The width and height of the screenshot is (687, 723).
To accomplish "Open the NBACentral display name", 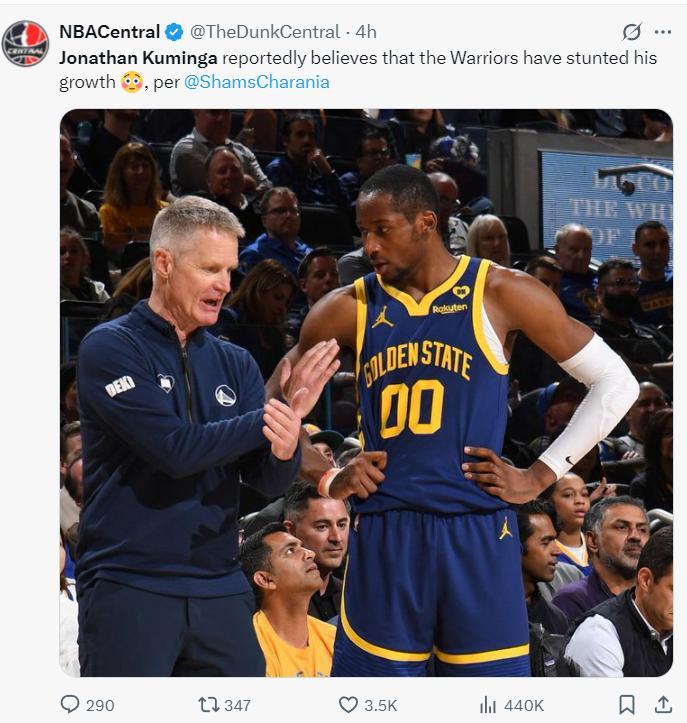I will point(110,32).
